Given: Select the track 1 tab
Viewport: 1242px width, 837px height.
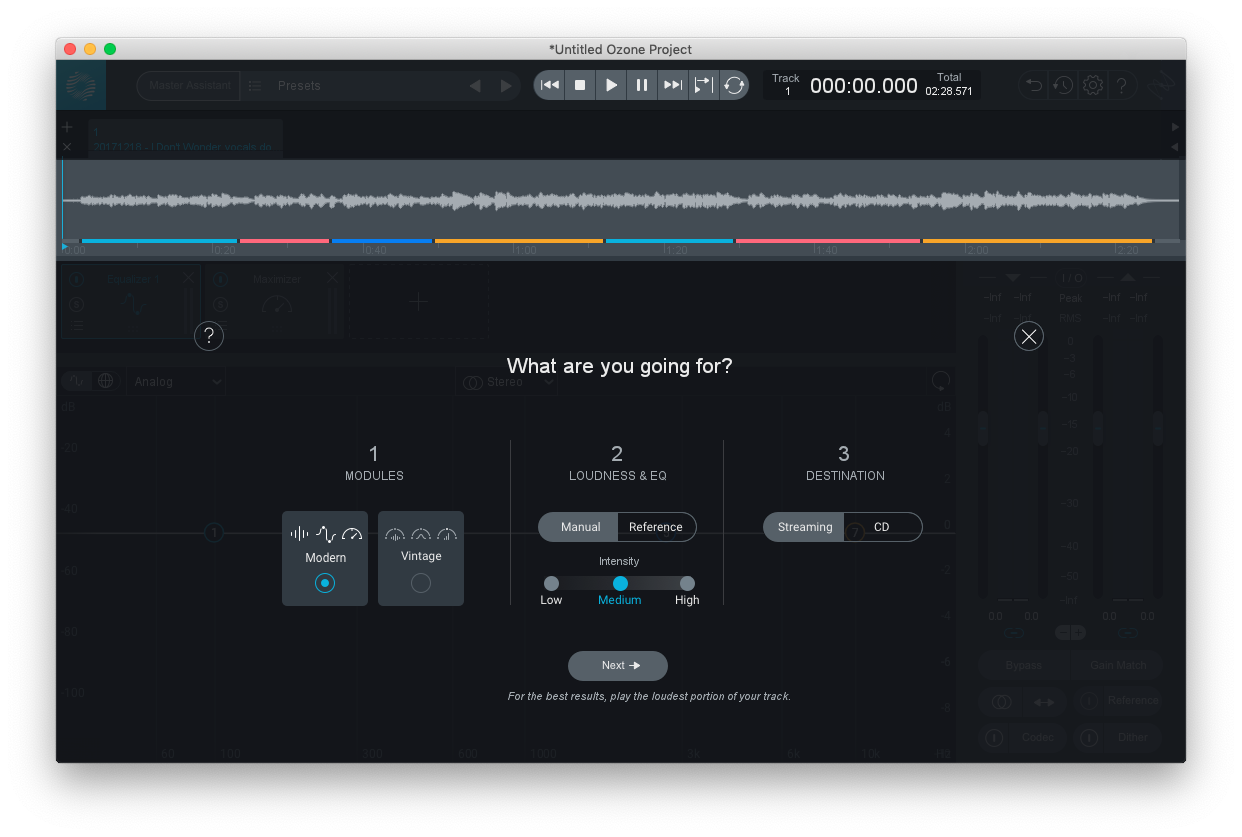Looking at the screenshot, I should pos(184,138).
